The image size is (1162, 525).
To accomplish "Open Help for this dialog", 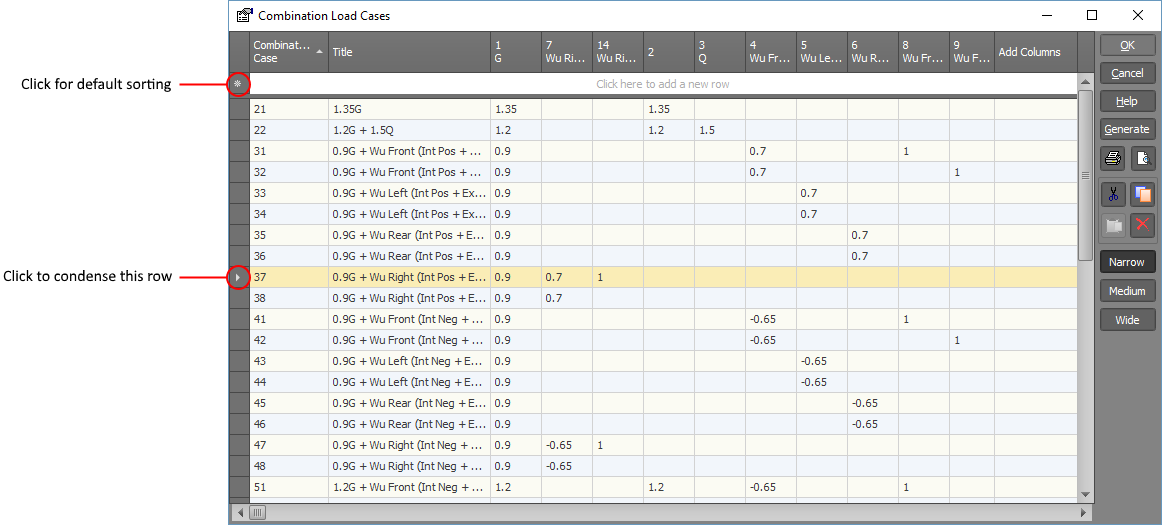I will pyautogui.click(x=1126, y=101).
